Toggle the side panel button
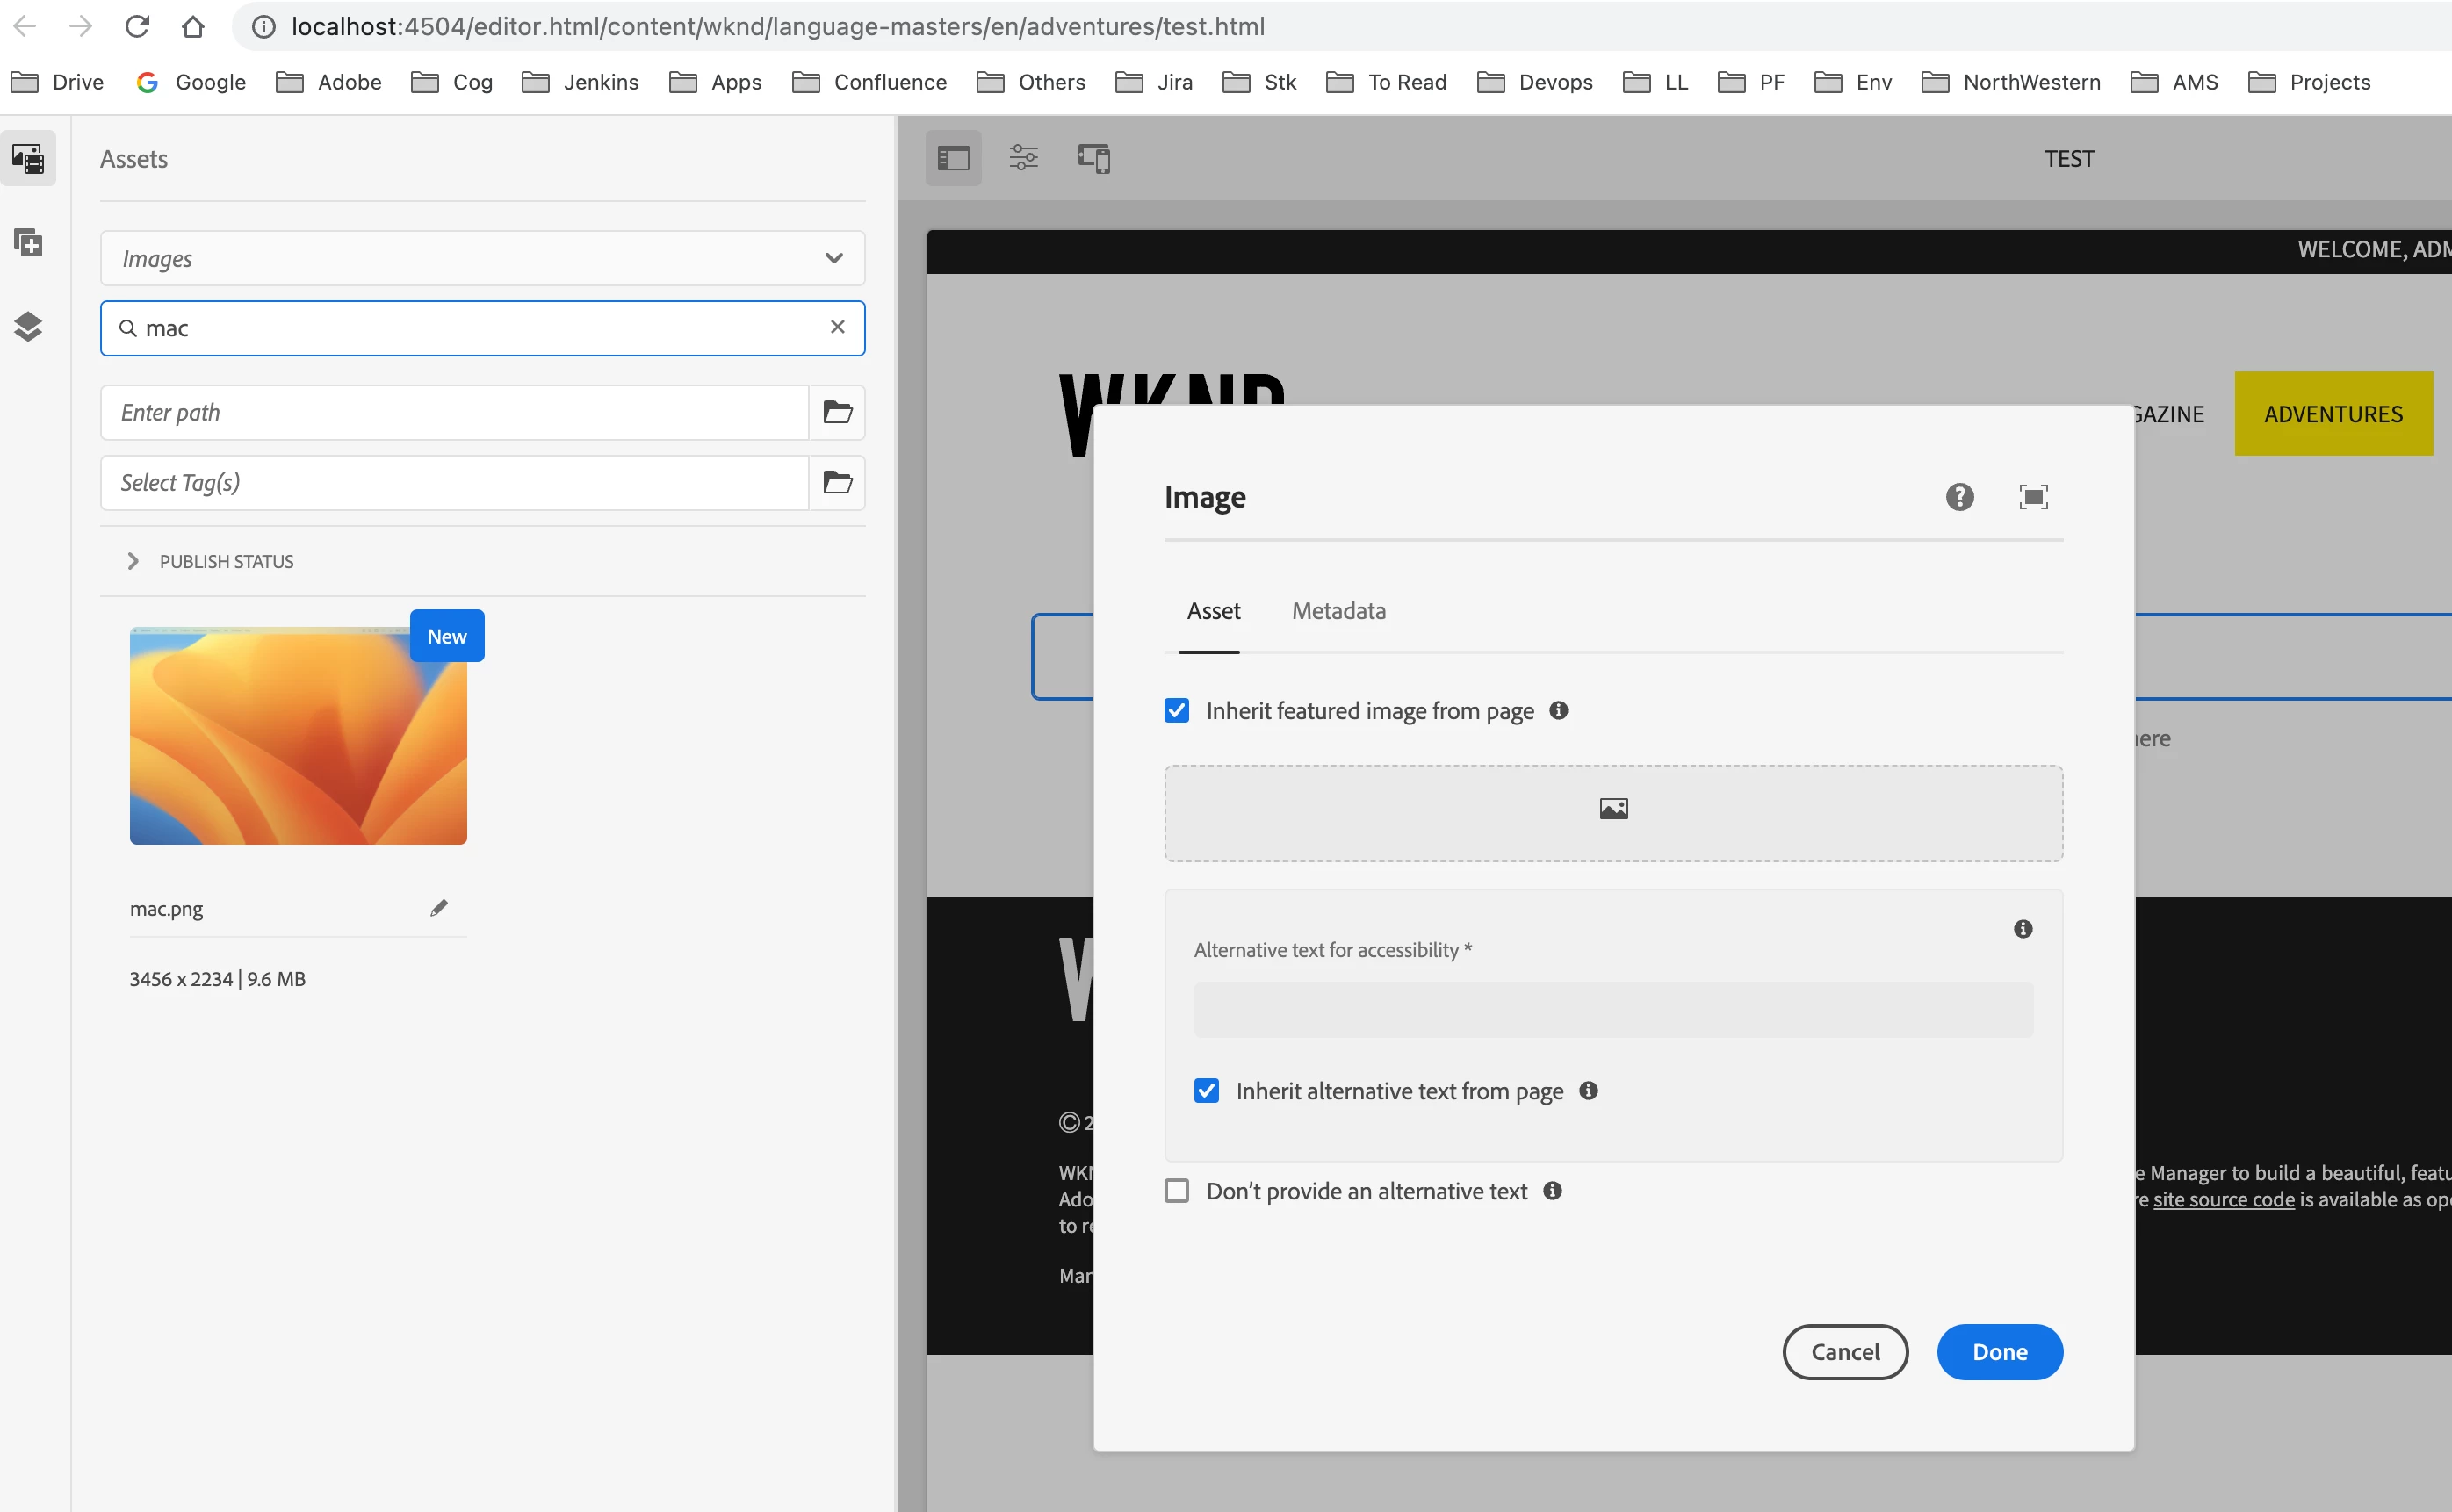This screenshot has height=1512, width=2452. 953,158
